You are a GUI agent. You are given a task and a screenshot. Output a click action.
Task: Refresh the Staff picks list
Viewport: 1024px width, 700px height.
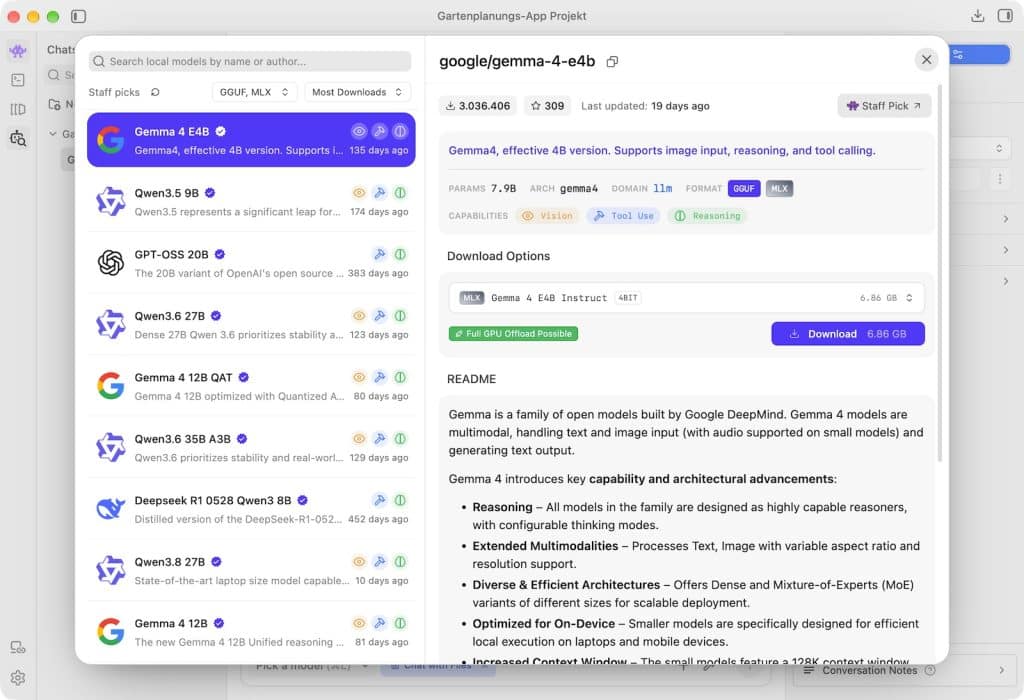click(x=155, y=92)
